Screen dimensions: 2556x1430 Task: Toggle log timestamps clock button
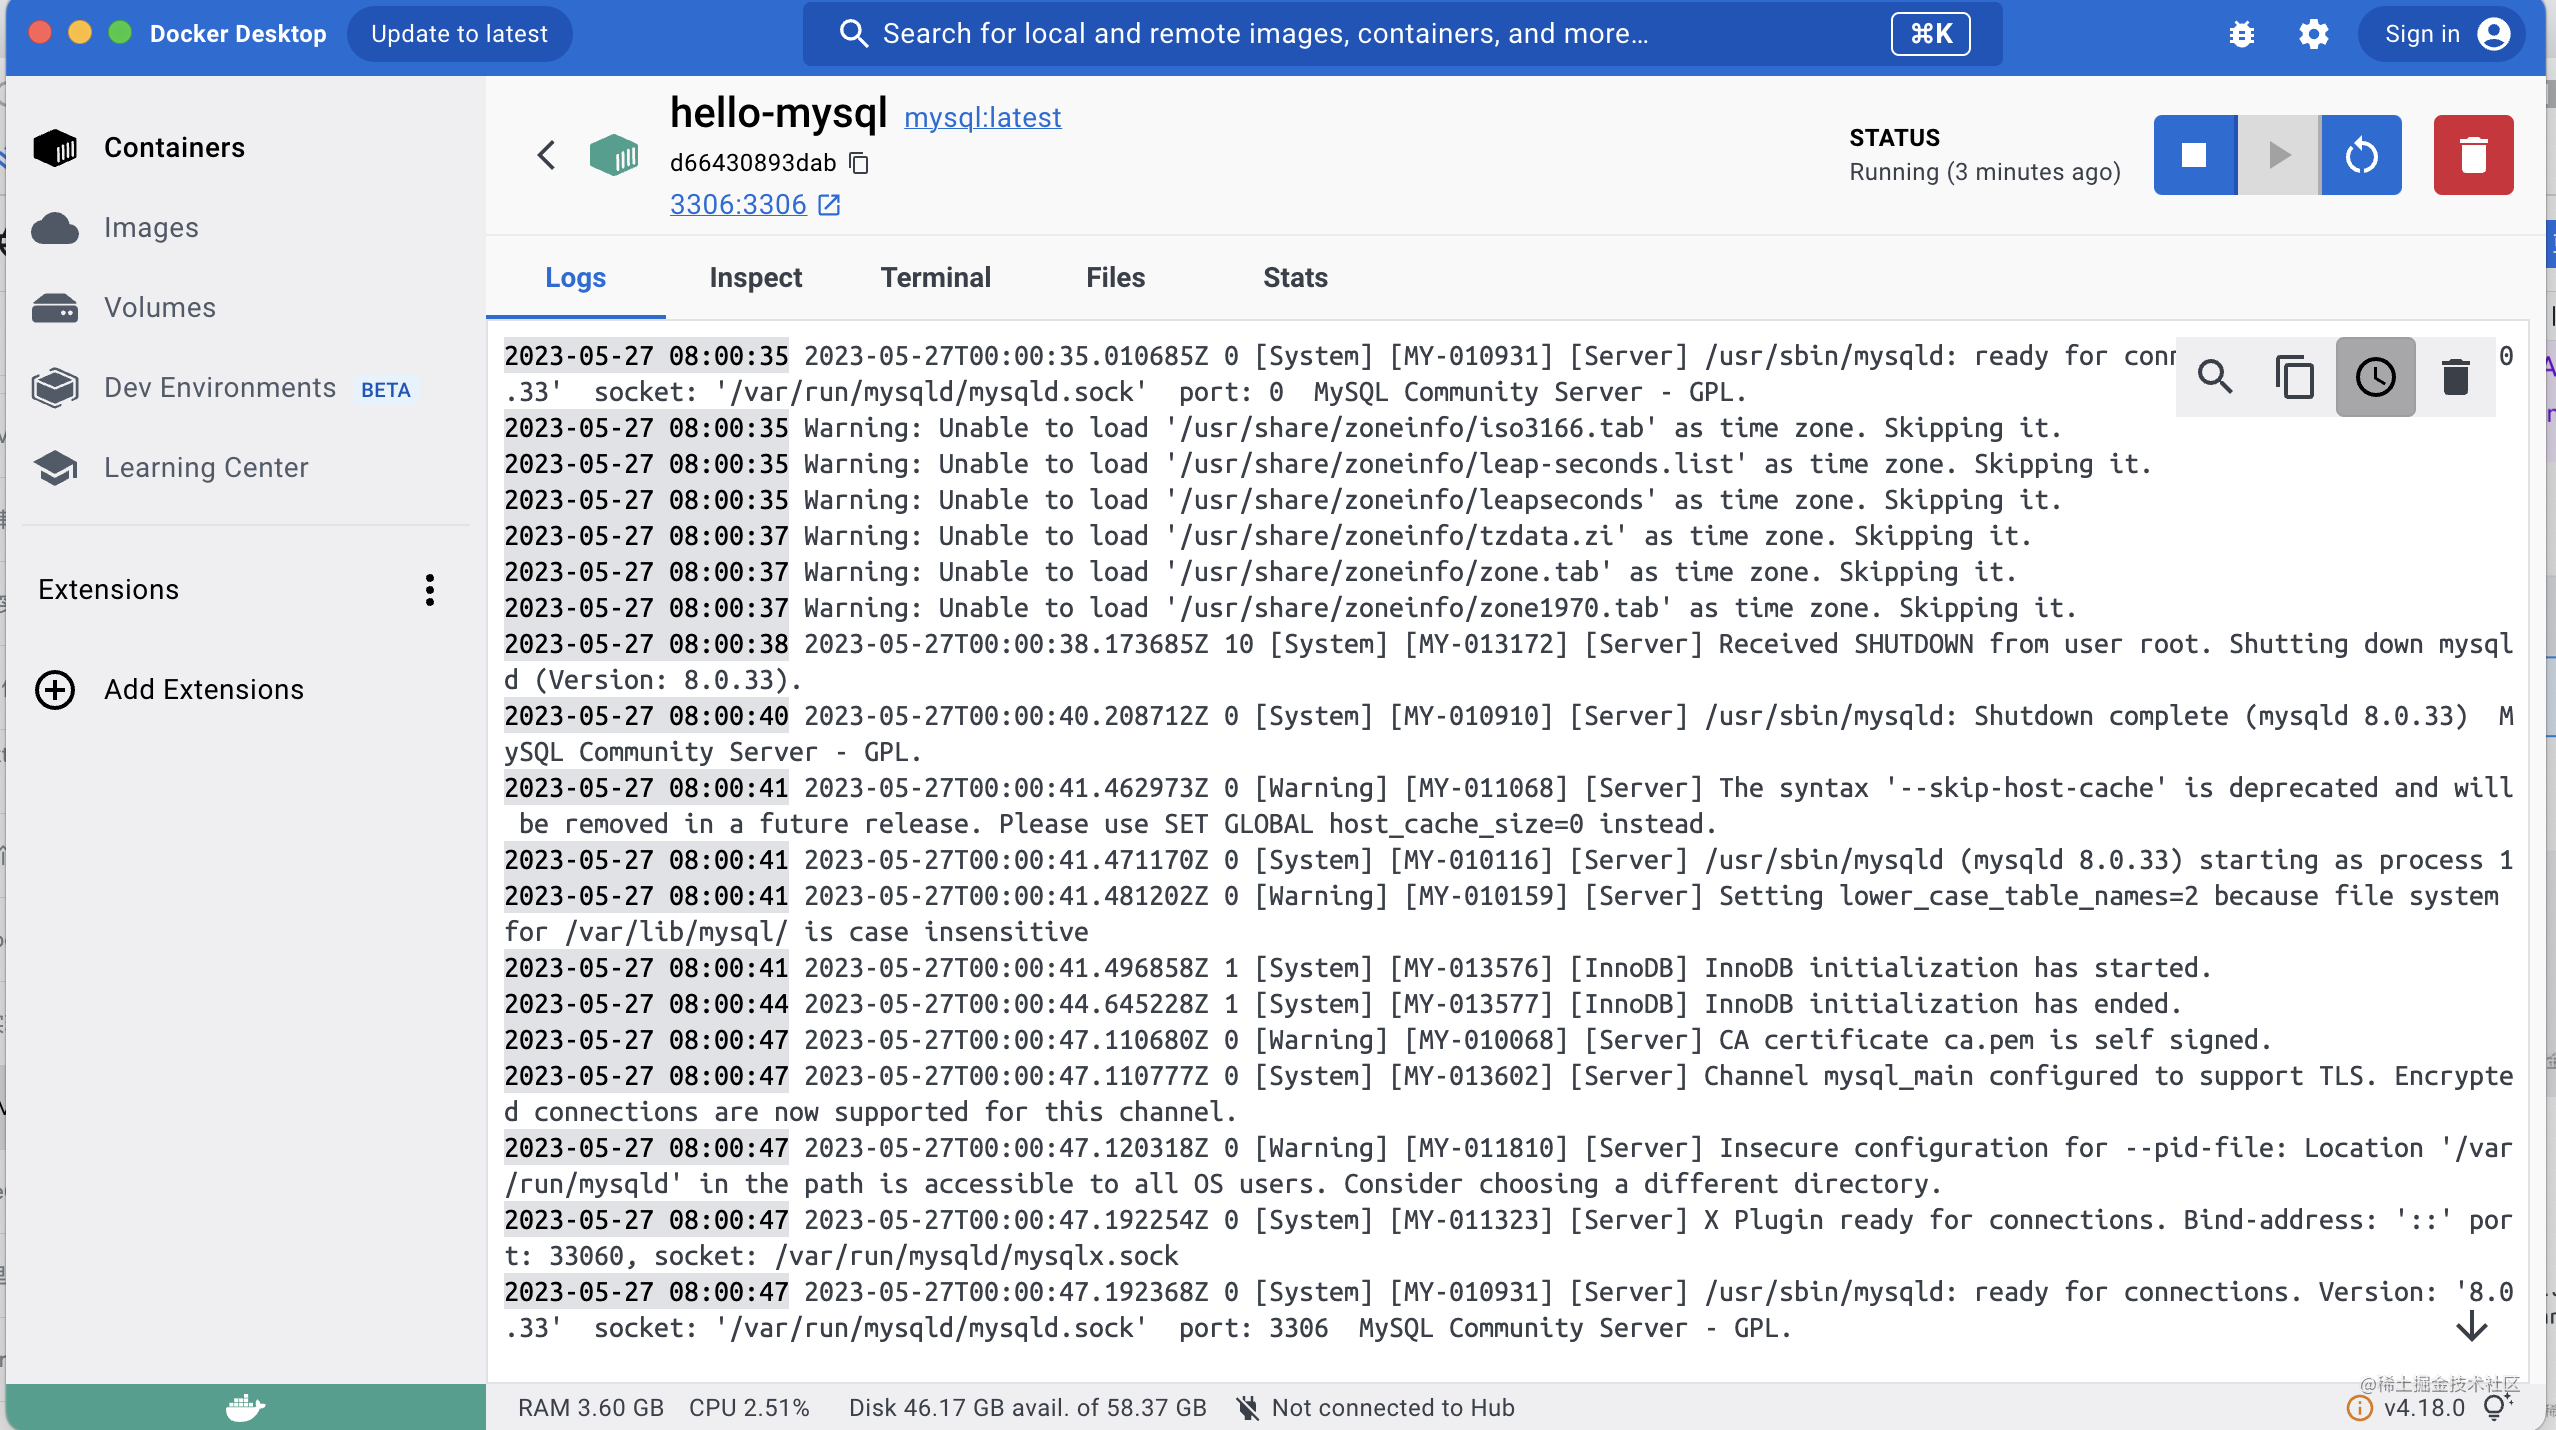2375,377
